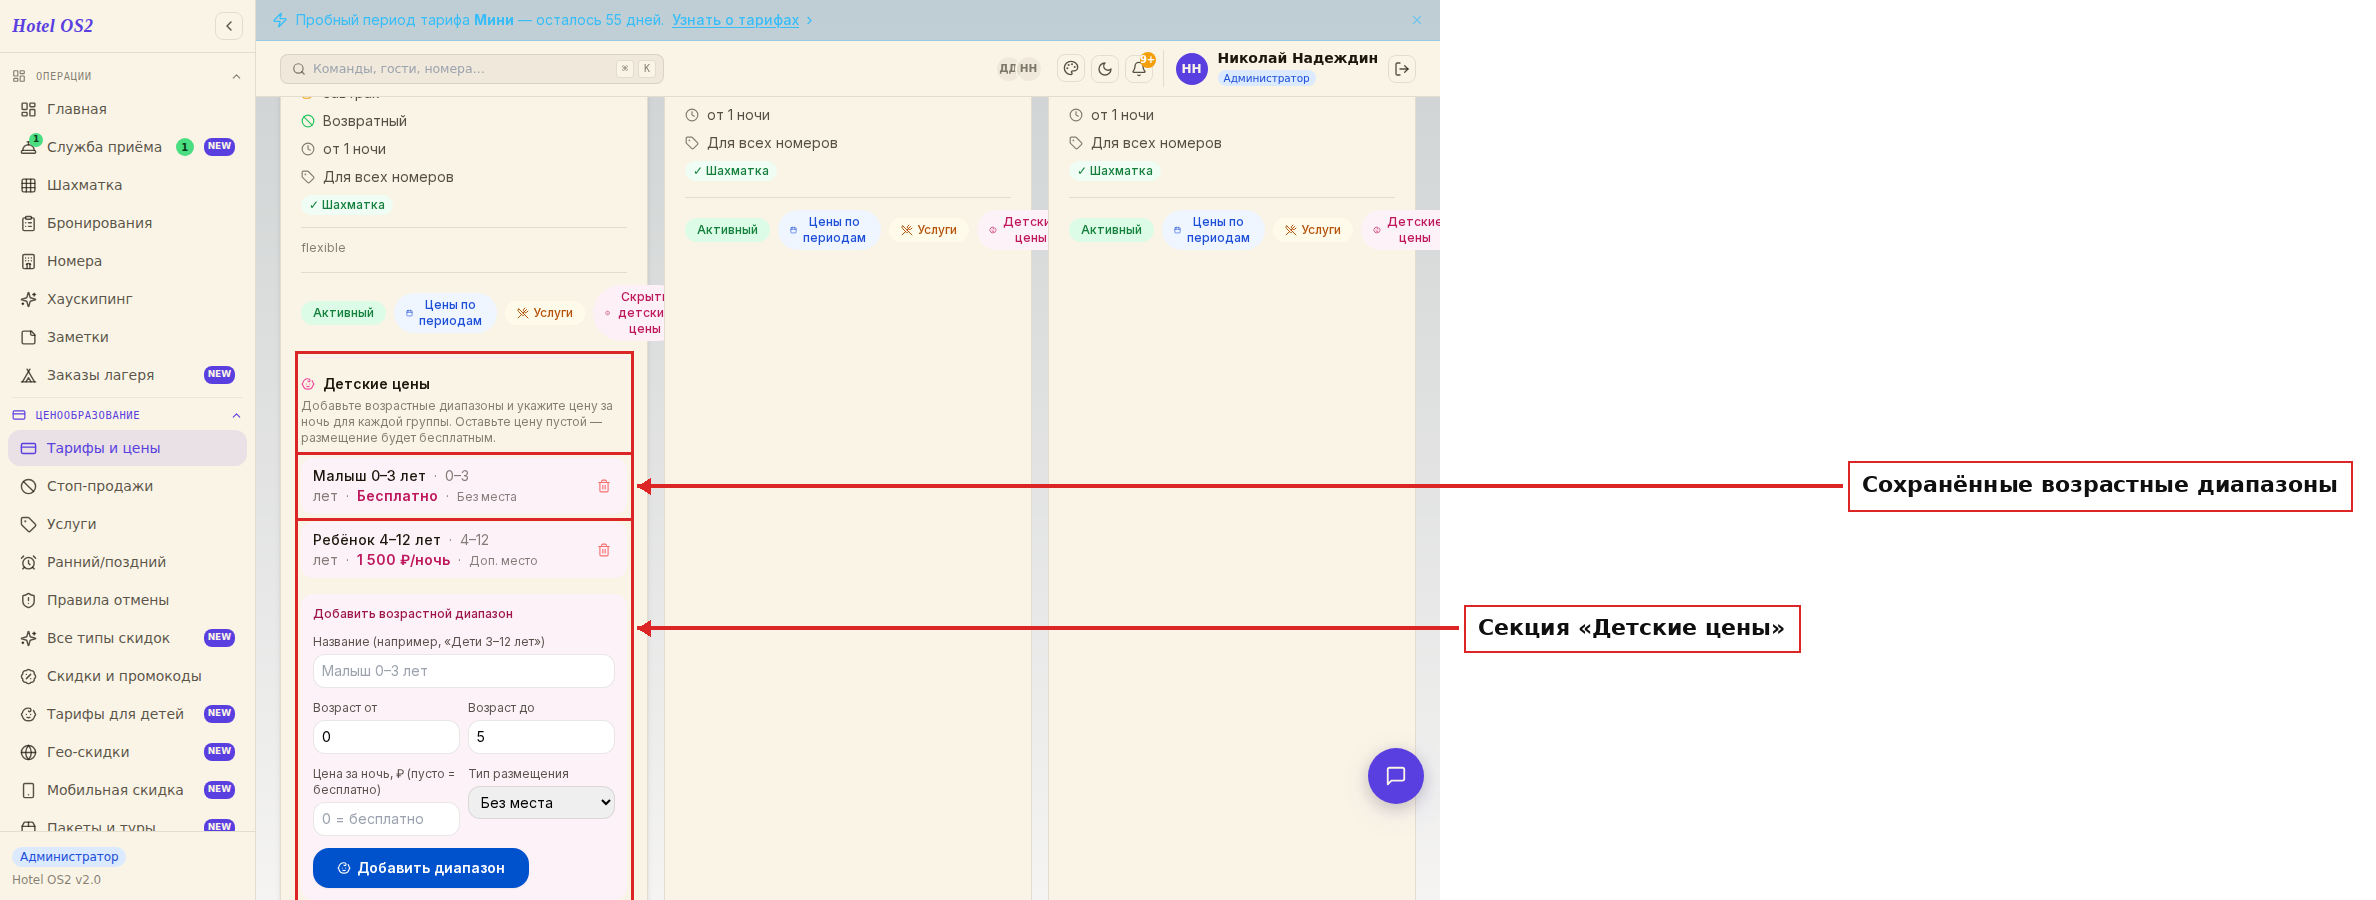Viewport: 2376px width, 900px height.
Task: Go to Бронирования section
Action: coord(127,223)
